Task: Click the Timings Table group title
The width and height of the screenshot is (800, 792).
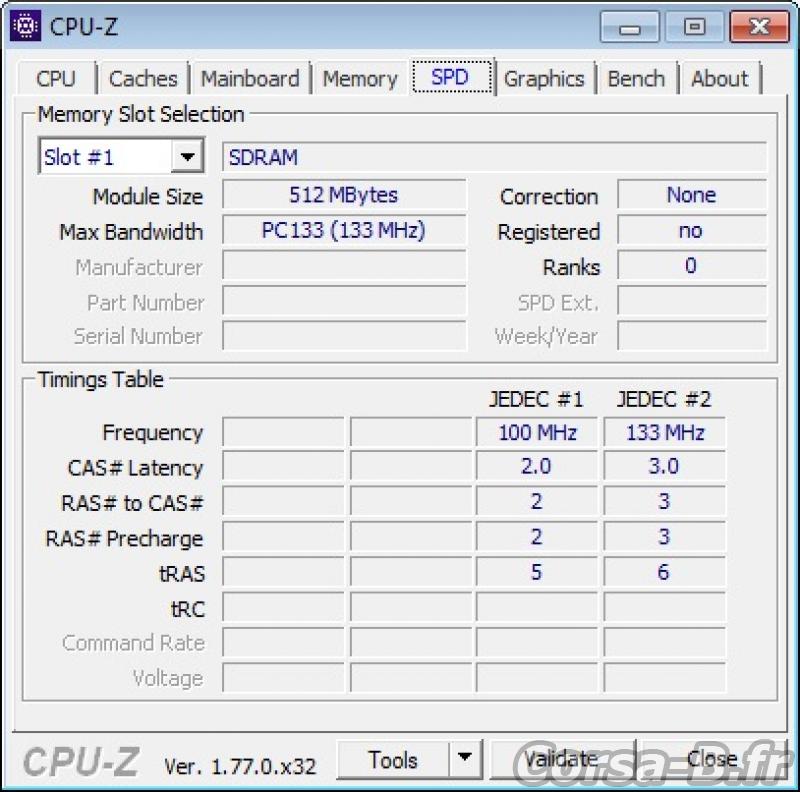Action: (101, 380)
